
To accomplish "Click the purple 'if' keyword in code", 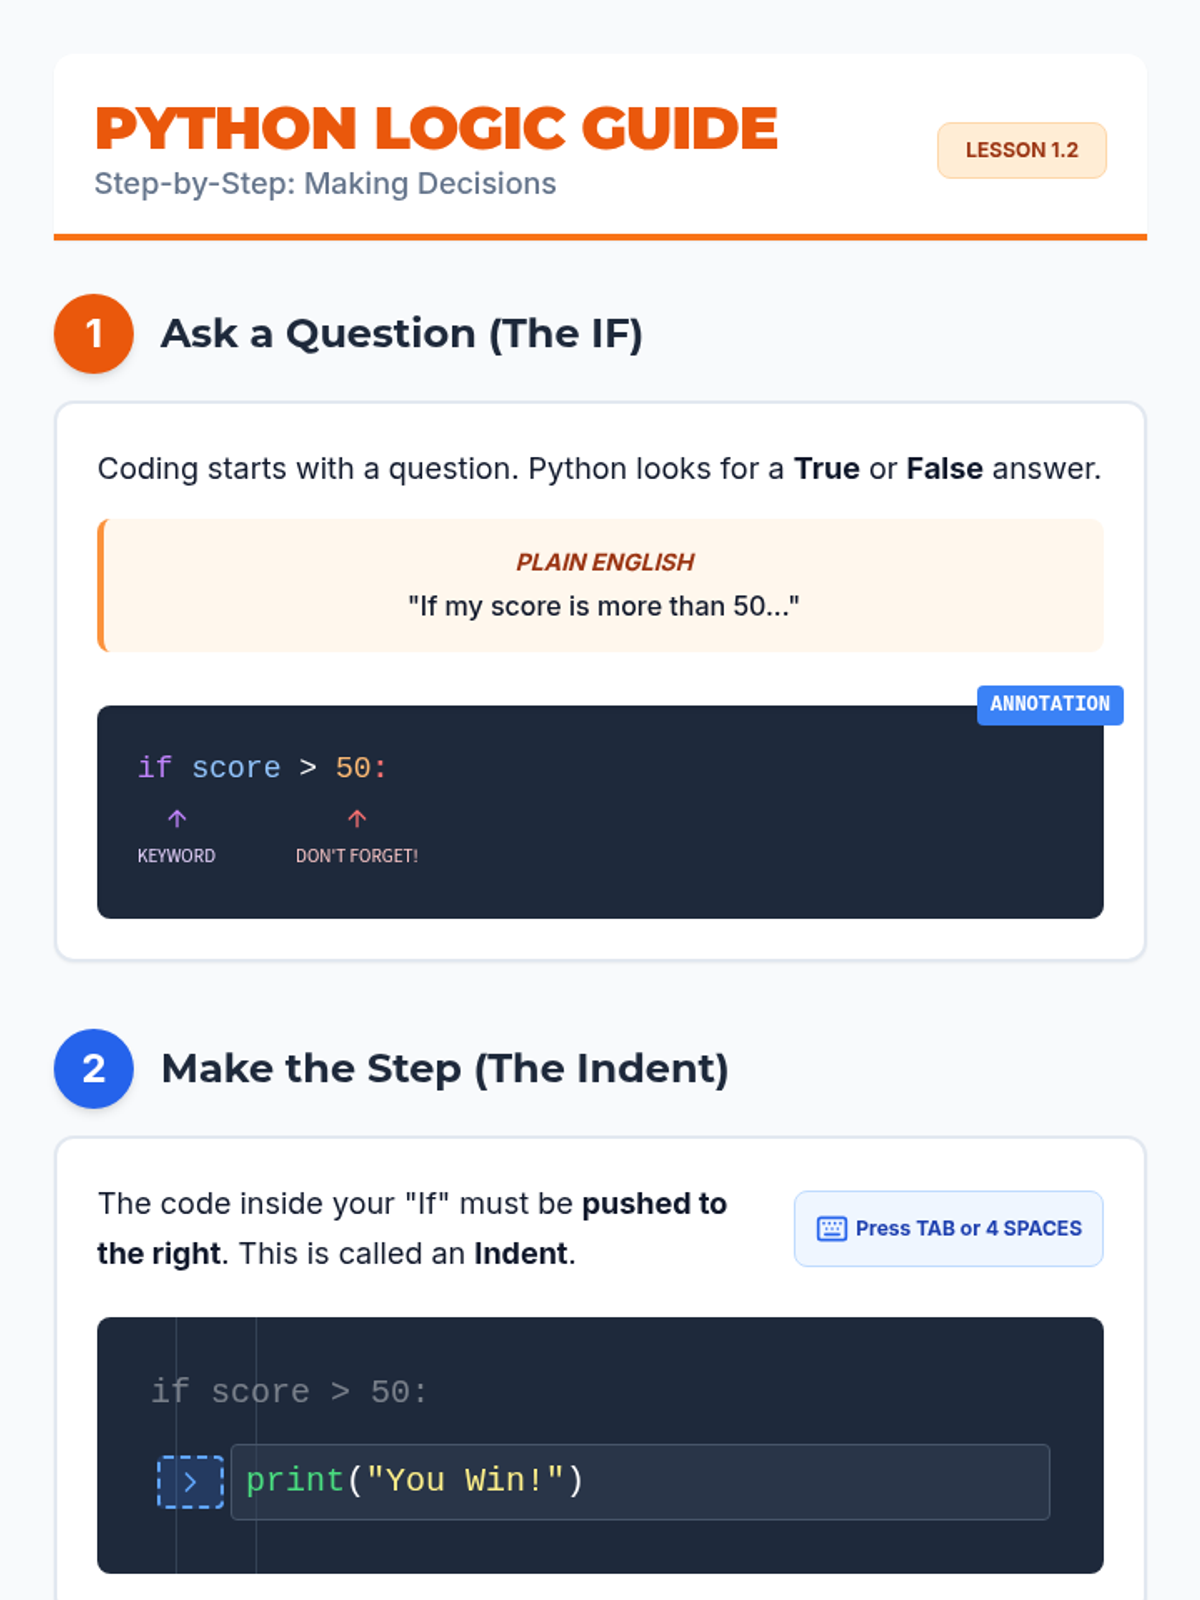I will [155, 768].
